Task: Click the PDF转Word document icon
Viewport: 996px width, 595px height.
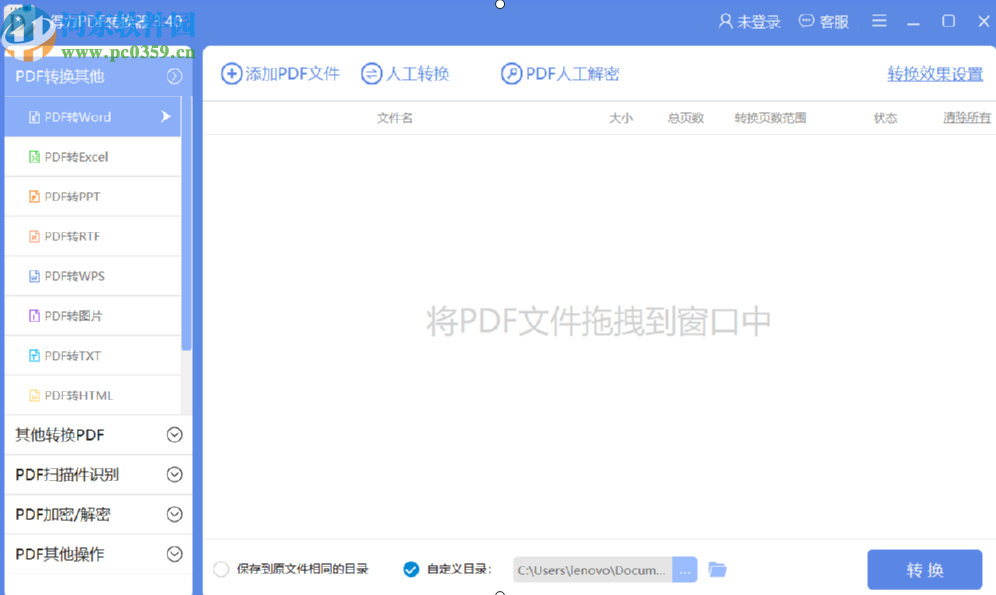Action: pos(34,117)
